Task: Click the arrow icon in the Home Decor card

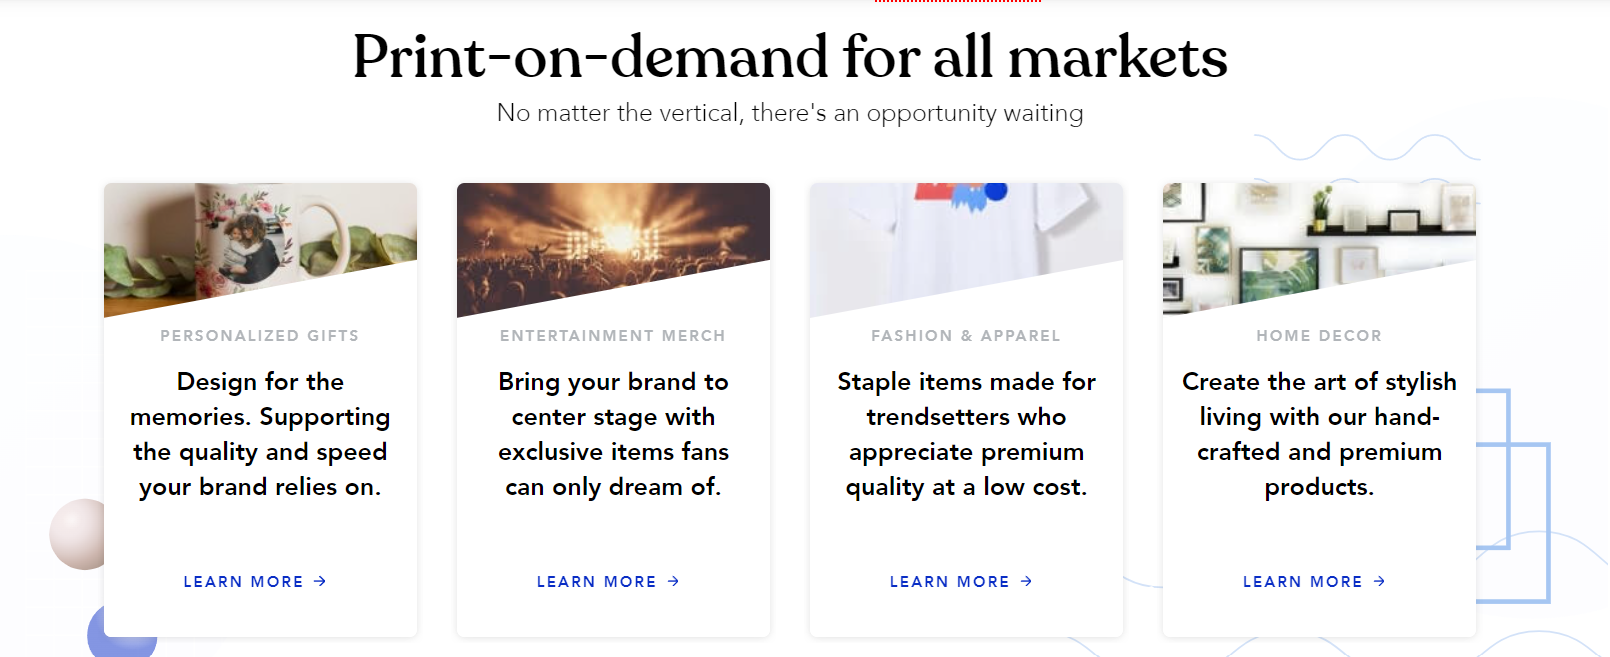Action: pyautogui.click(x=1379, y=581)
